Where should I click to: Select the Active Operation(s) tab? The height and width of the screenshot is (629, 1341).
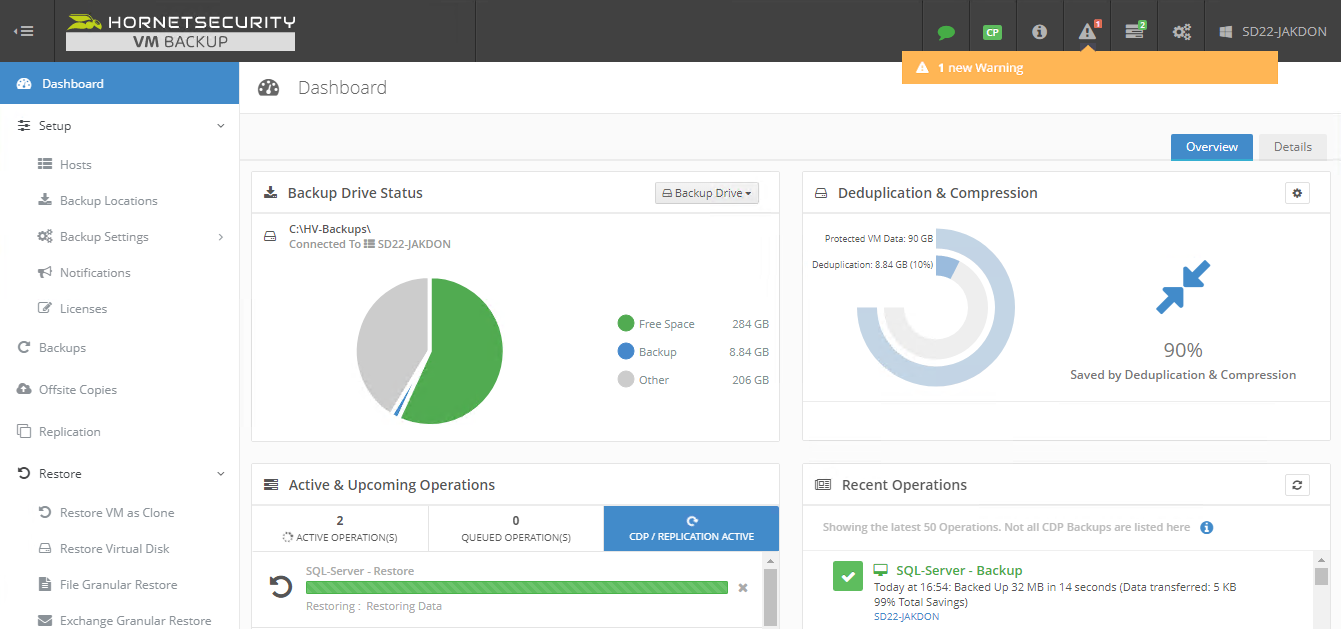(x=340, y=528)
